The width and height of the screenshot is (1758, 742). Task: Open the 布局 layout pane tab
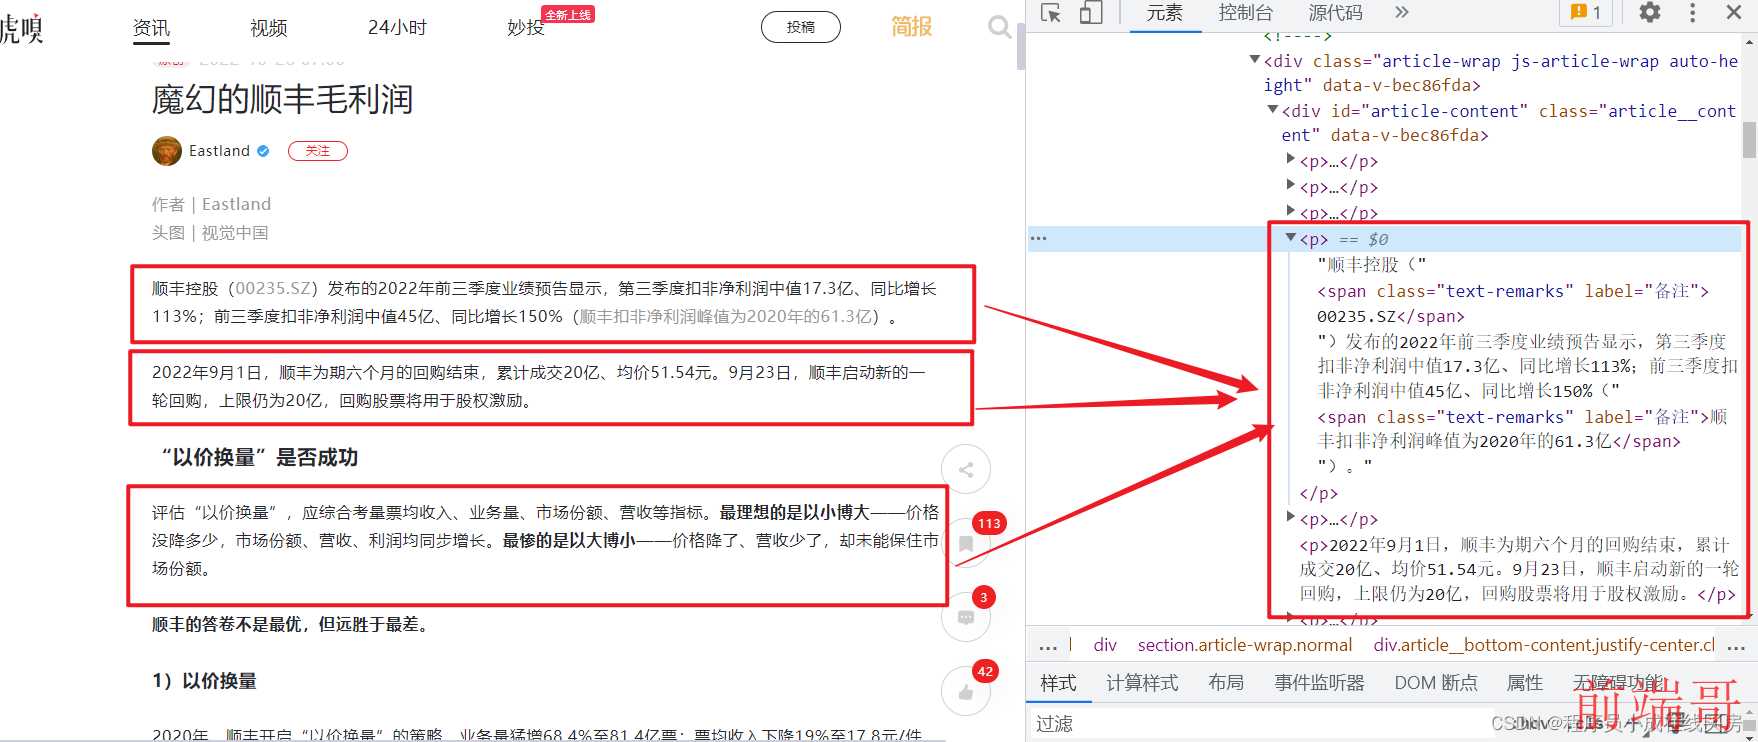[1226, 683]
